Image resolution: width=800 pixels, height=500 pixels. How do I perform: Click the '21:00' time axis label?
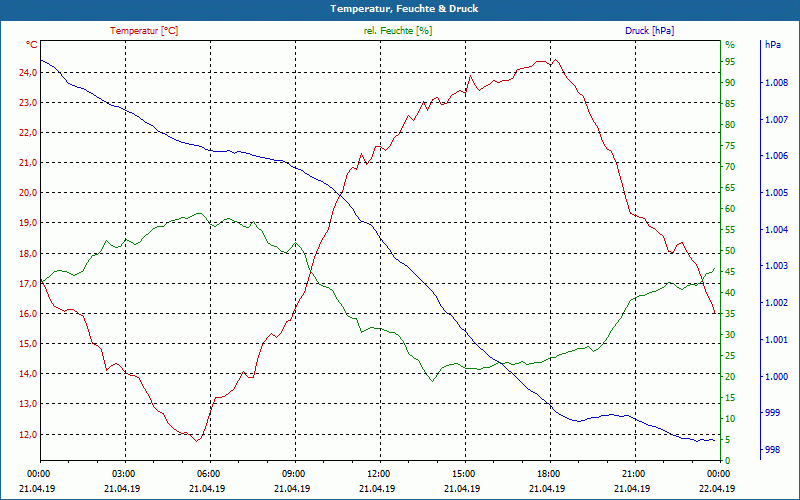(x=633, y=473)
